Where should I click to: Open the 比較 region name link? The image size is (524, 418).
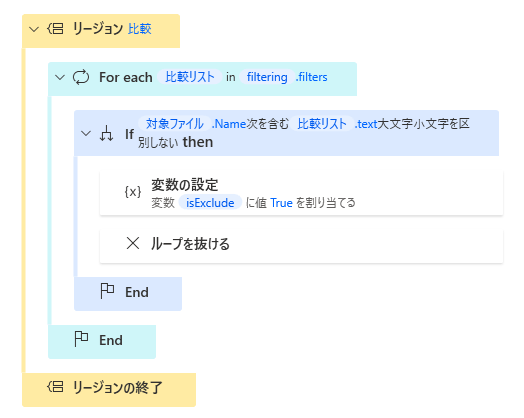click(x=140, y=29)
